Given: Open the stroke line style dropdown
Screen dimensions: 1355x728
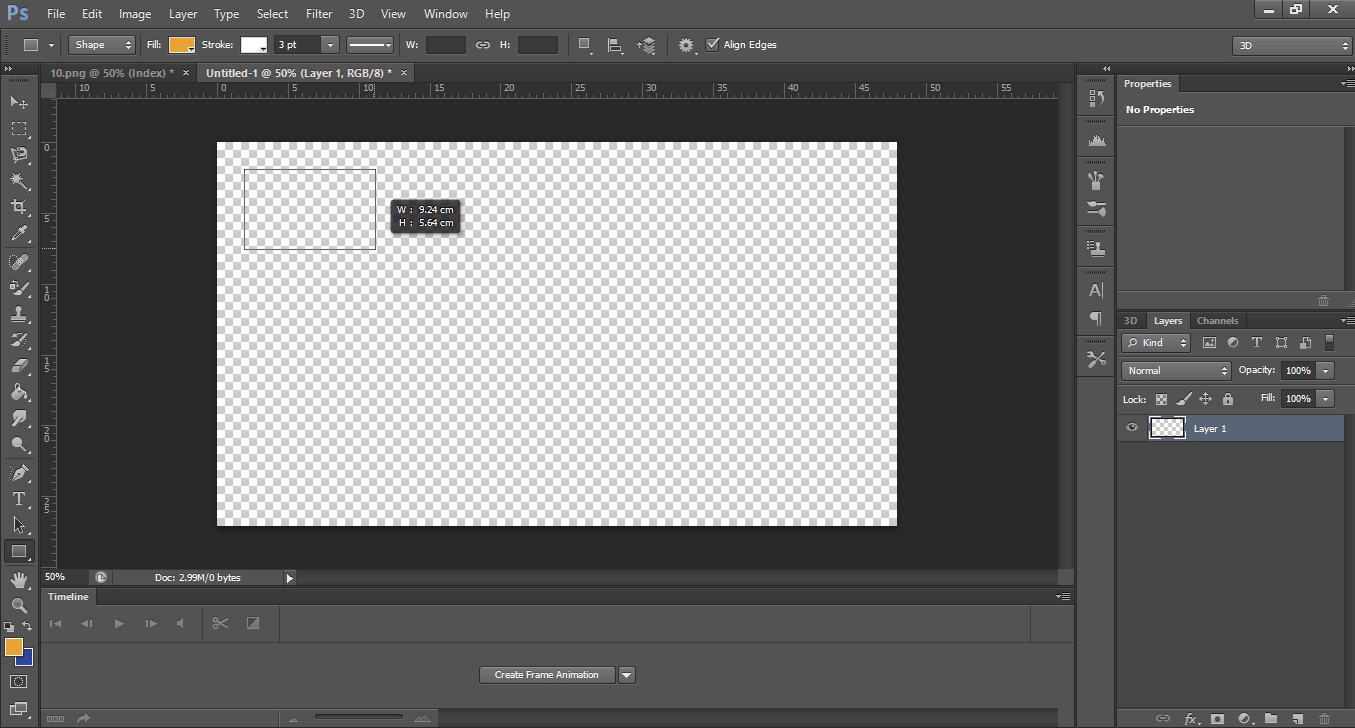Looking at the screenshot, I should (x=370, y=45).
